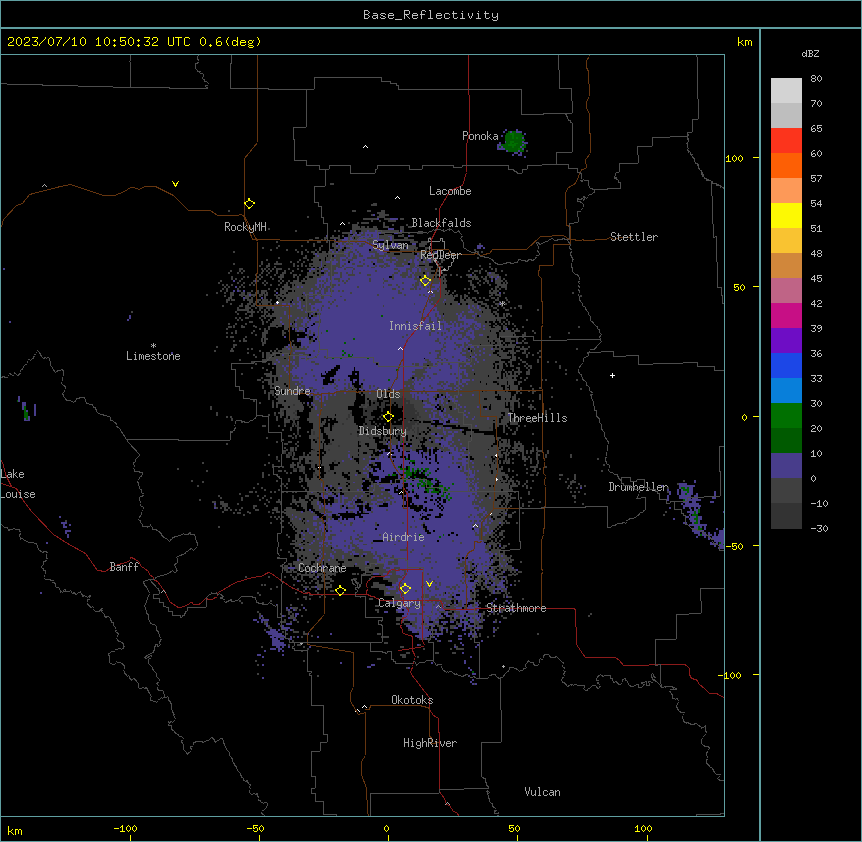
Task: Click the Sylvan label
Action: coord(390,245)
